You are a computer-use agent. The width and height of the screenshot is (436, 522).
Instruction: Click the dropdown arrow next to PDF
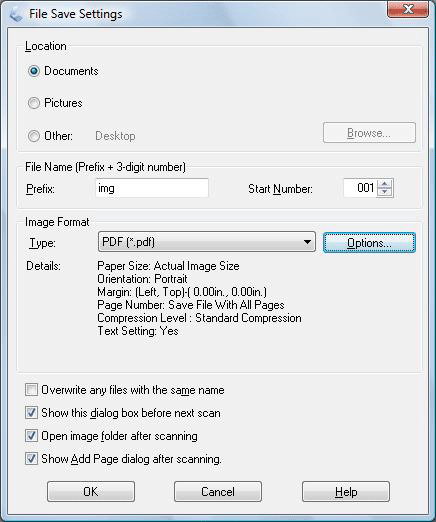pos(307,242)
